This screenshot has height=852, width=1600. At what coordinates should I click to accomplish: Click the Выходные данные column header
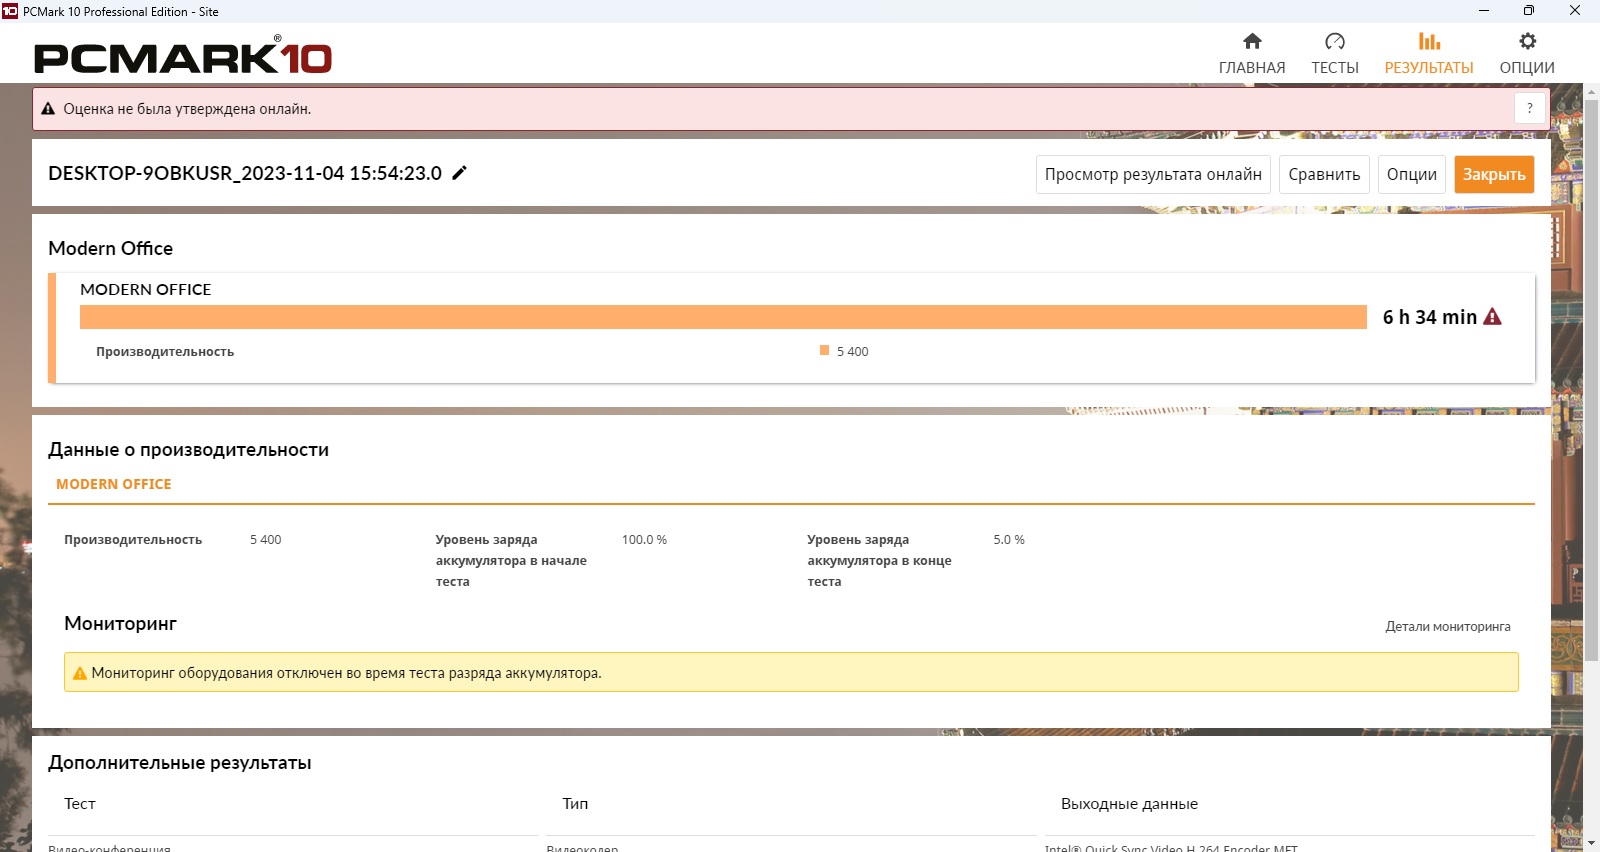pyautogui.click(x=1129, y=804)
